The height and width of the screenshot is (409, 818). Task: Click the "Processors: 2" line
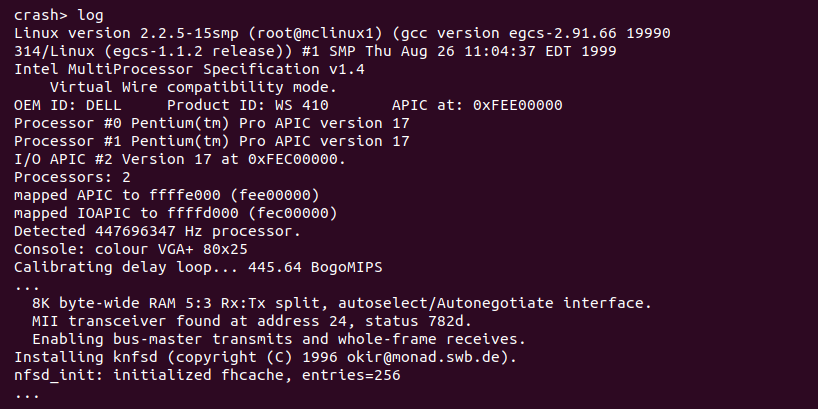(x=72, y=177)
